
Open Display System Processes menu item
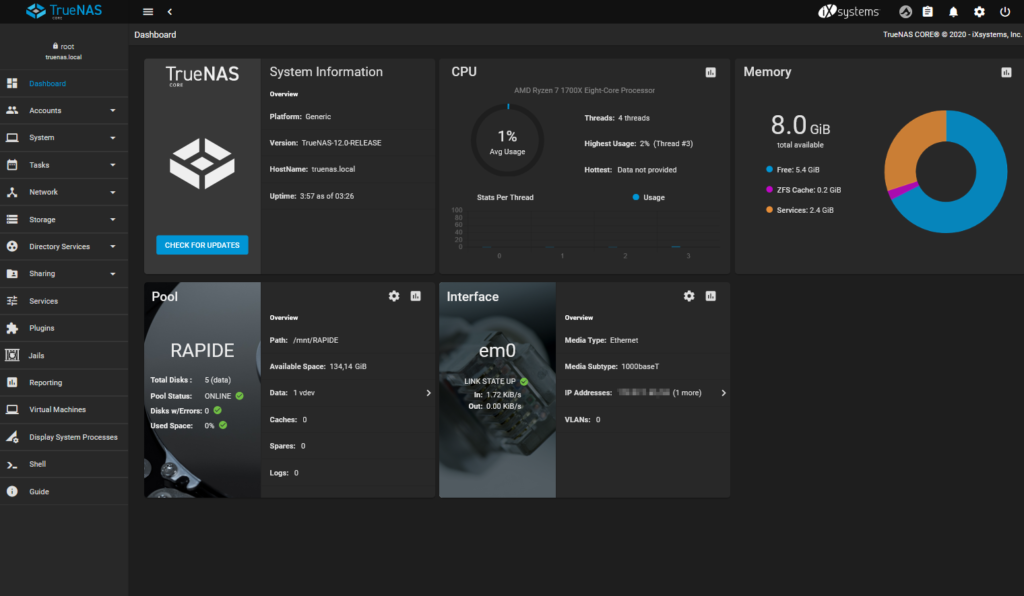click(x=64, y=437)
